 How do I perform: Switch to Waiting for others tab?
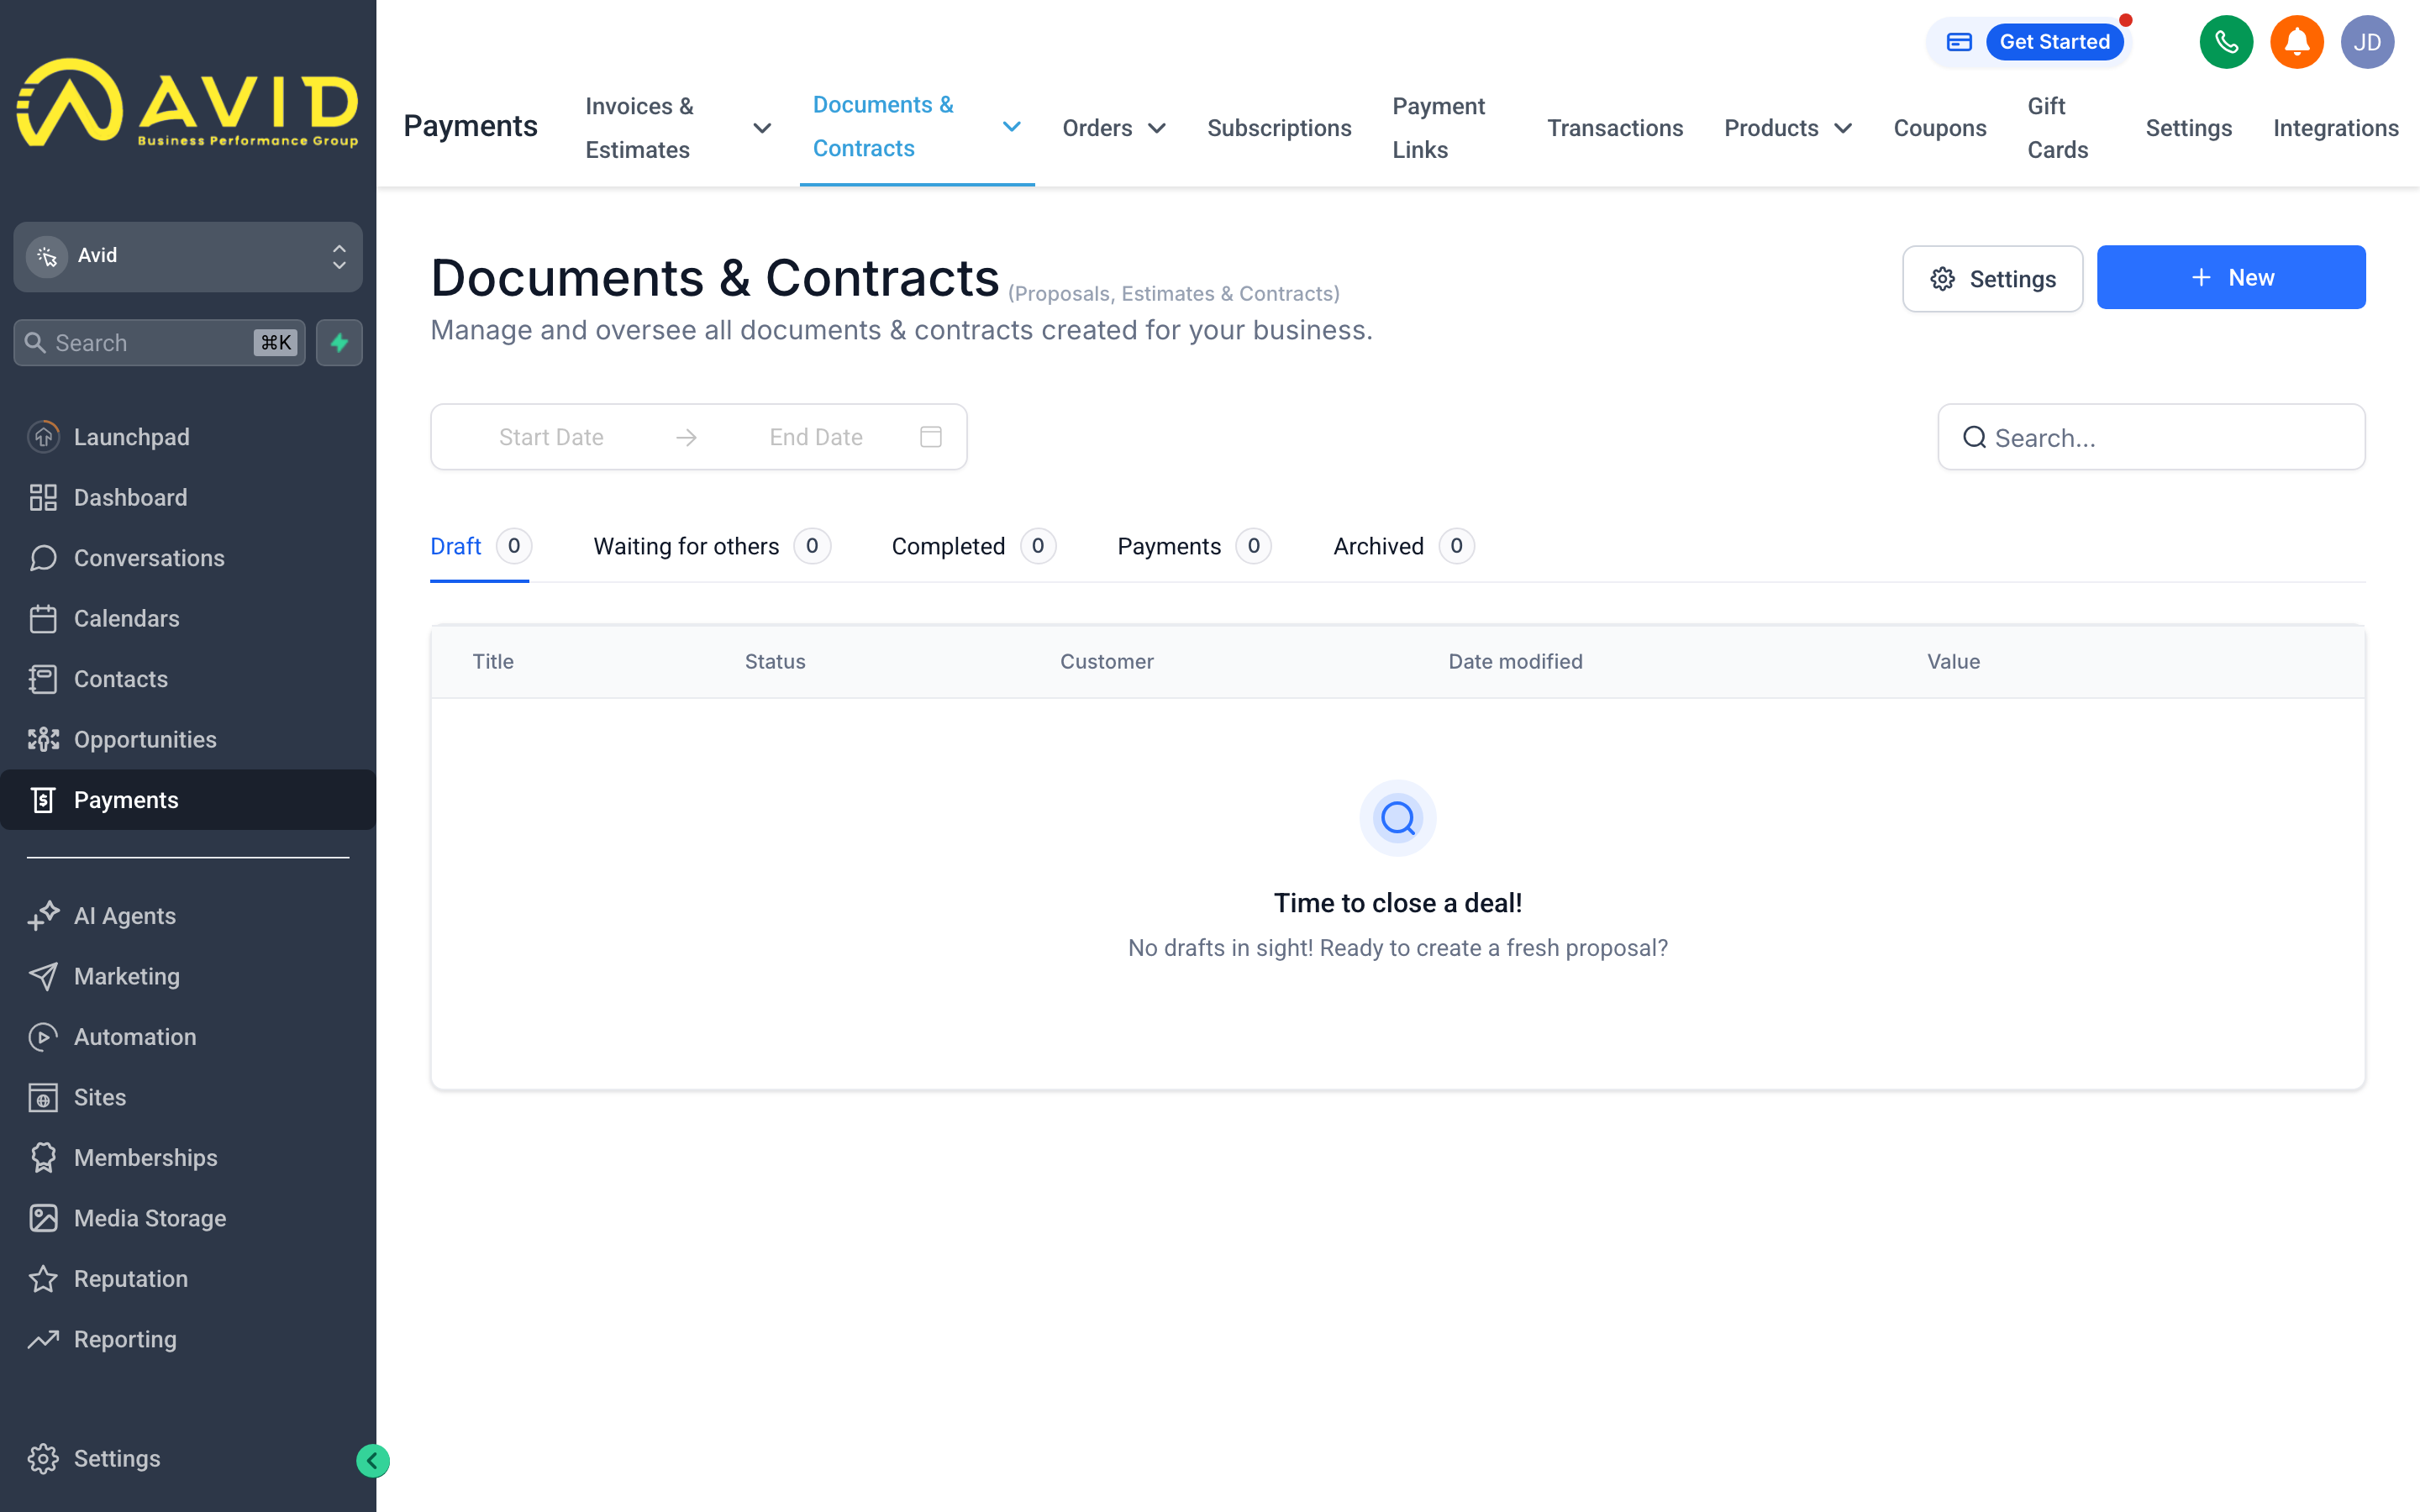point(711,546)
